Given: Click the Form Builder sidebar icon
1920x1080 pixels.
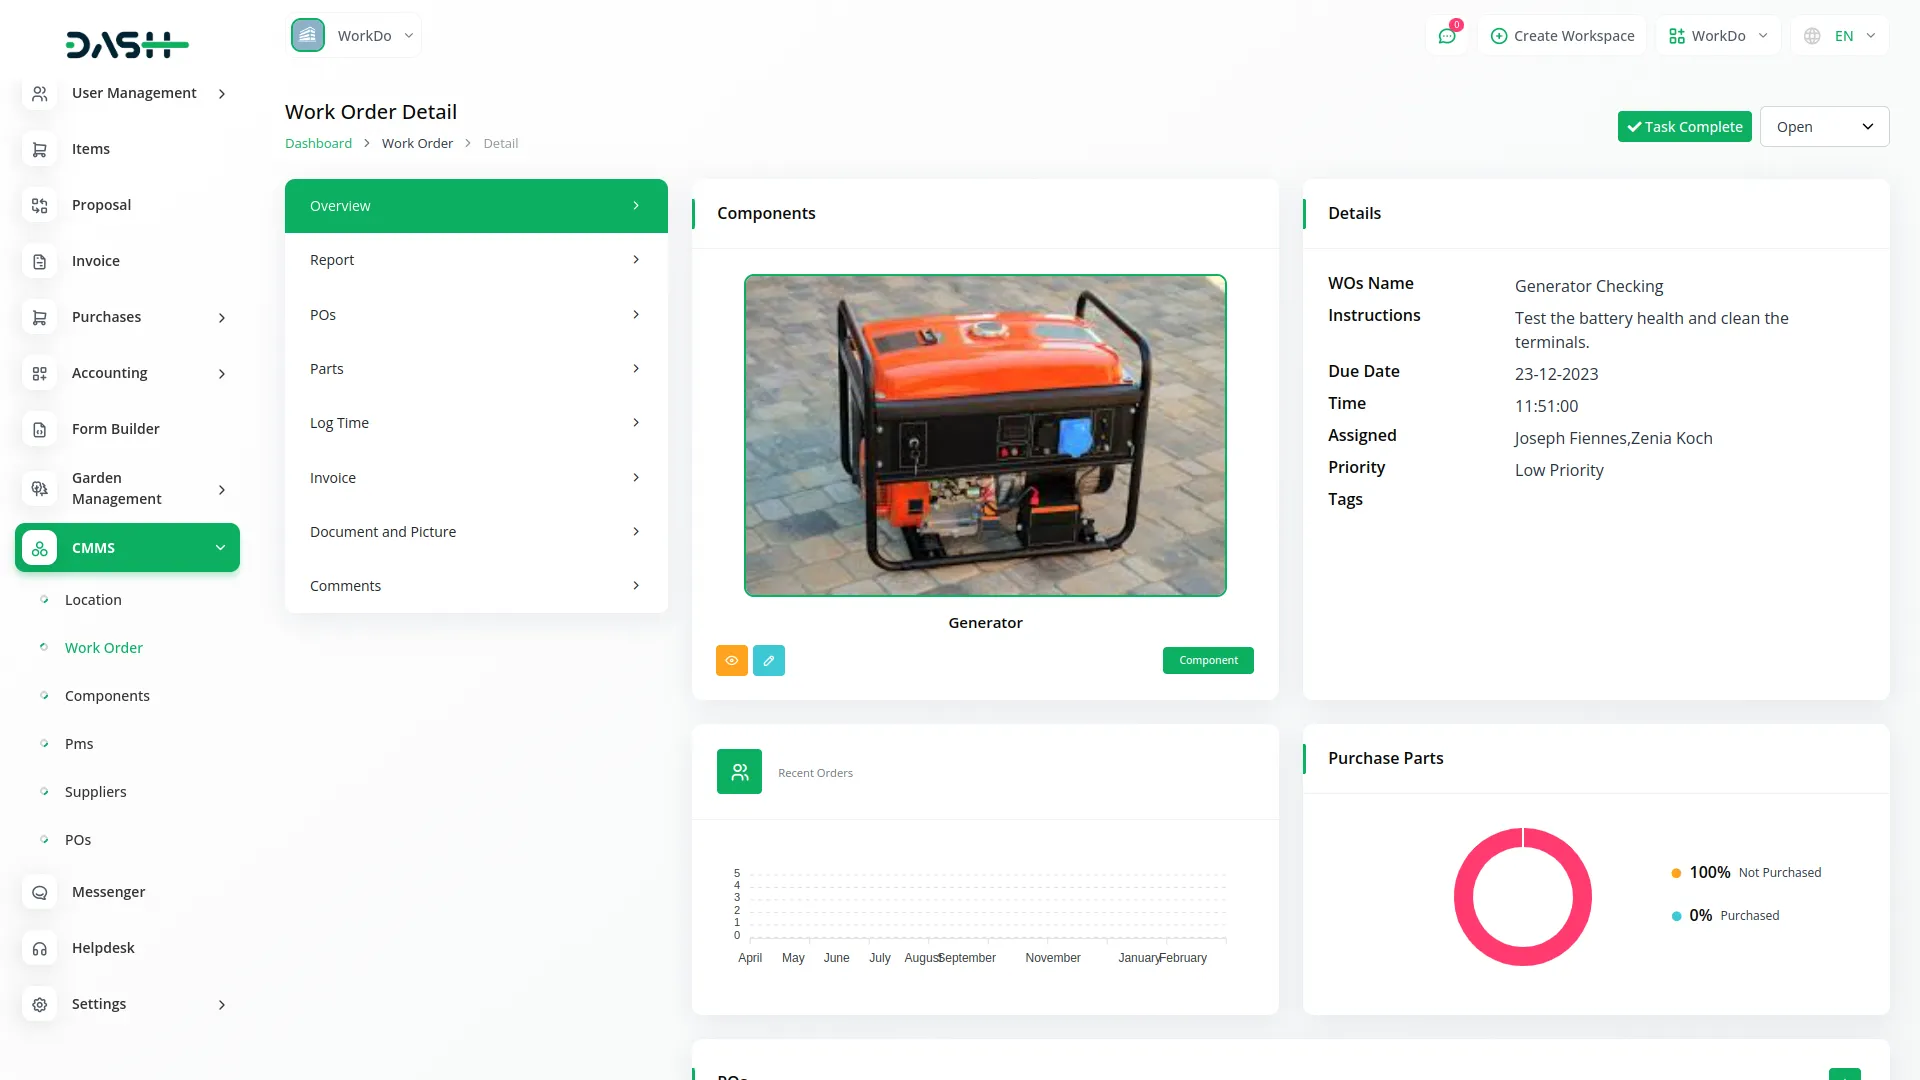Looking at the screenshot, I should tap(40, 429).
